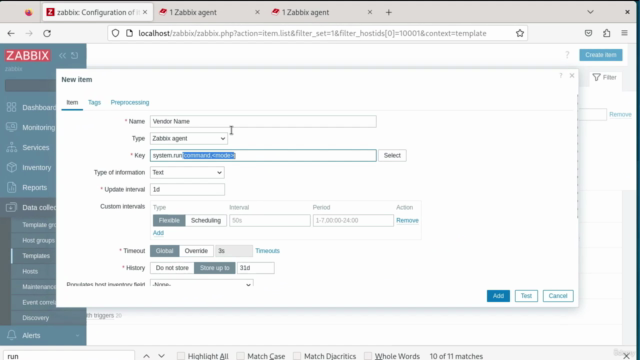Click the Name input field

263,121
